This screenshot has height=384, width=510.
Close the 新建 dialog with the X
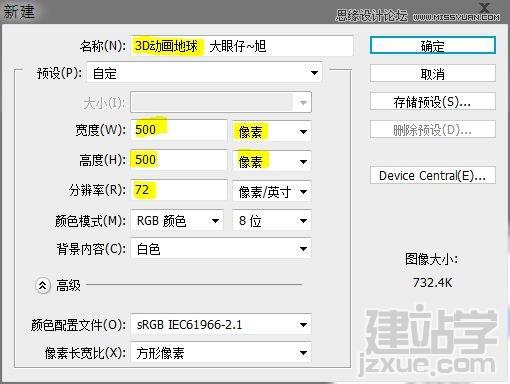tap(484, 7)
